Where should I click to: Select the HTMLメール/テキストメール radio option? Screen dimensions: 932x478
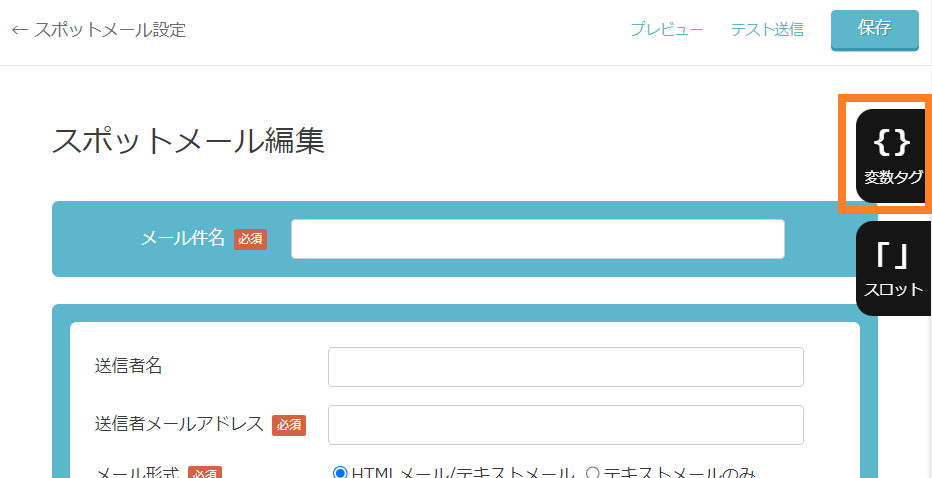[340, 473]
